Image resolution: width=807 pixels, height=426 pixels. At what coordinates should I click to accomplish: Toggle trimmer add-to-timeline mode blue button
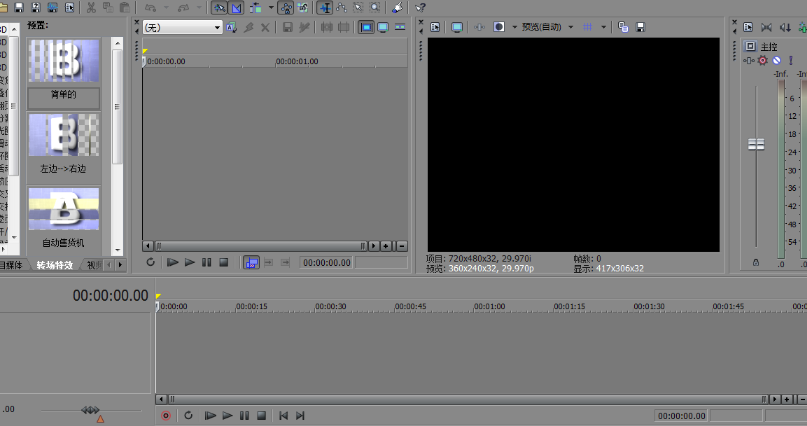251,262
